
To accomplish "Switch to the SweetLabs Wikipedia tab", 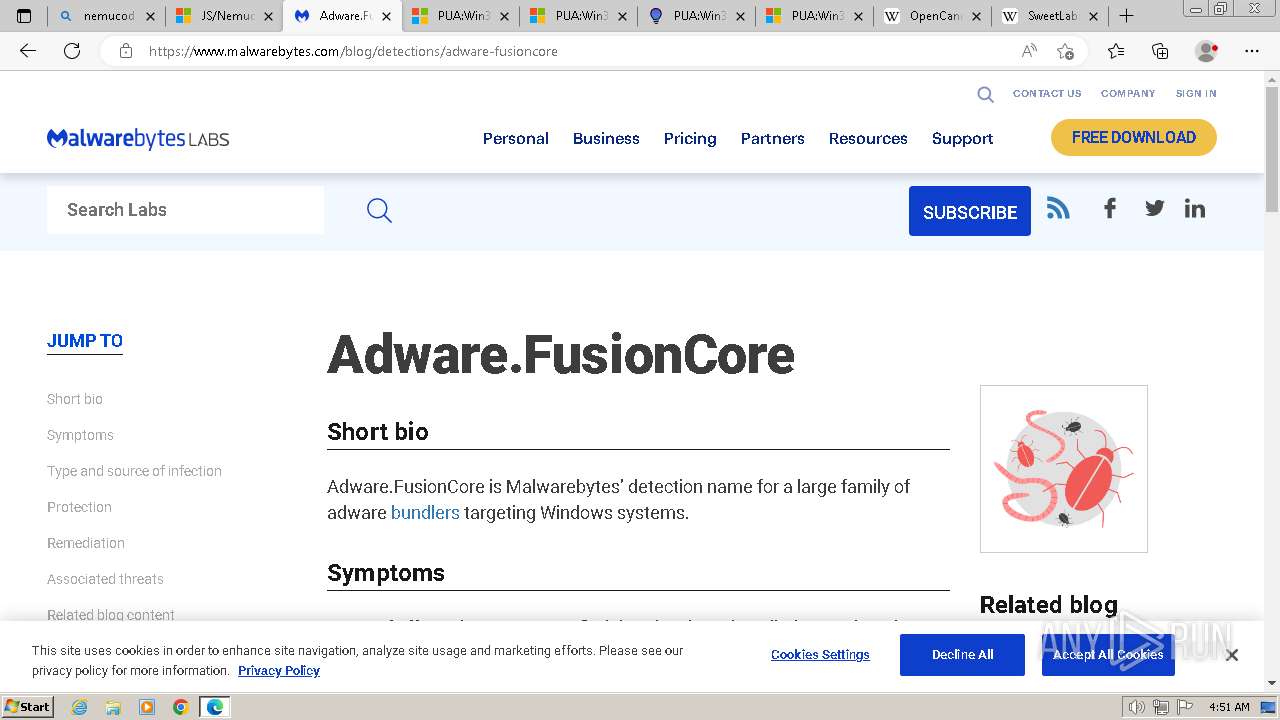I will click(x=1050, y=16).
